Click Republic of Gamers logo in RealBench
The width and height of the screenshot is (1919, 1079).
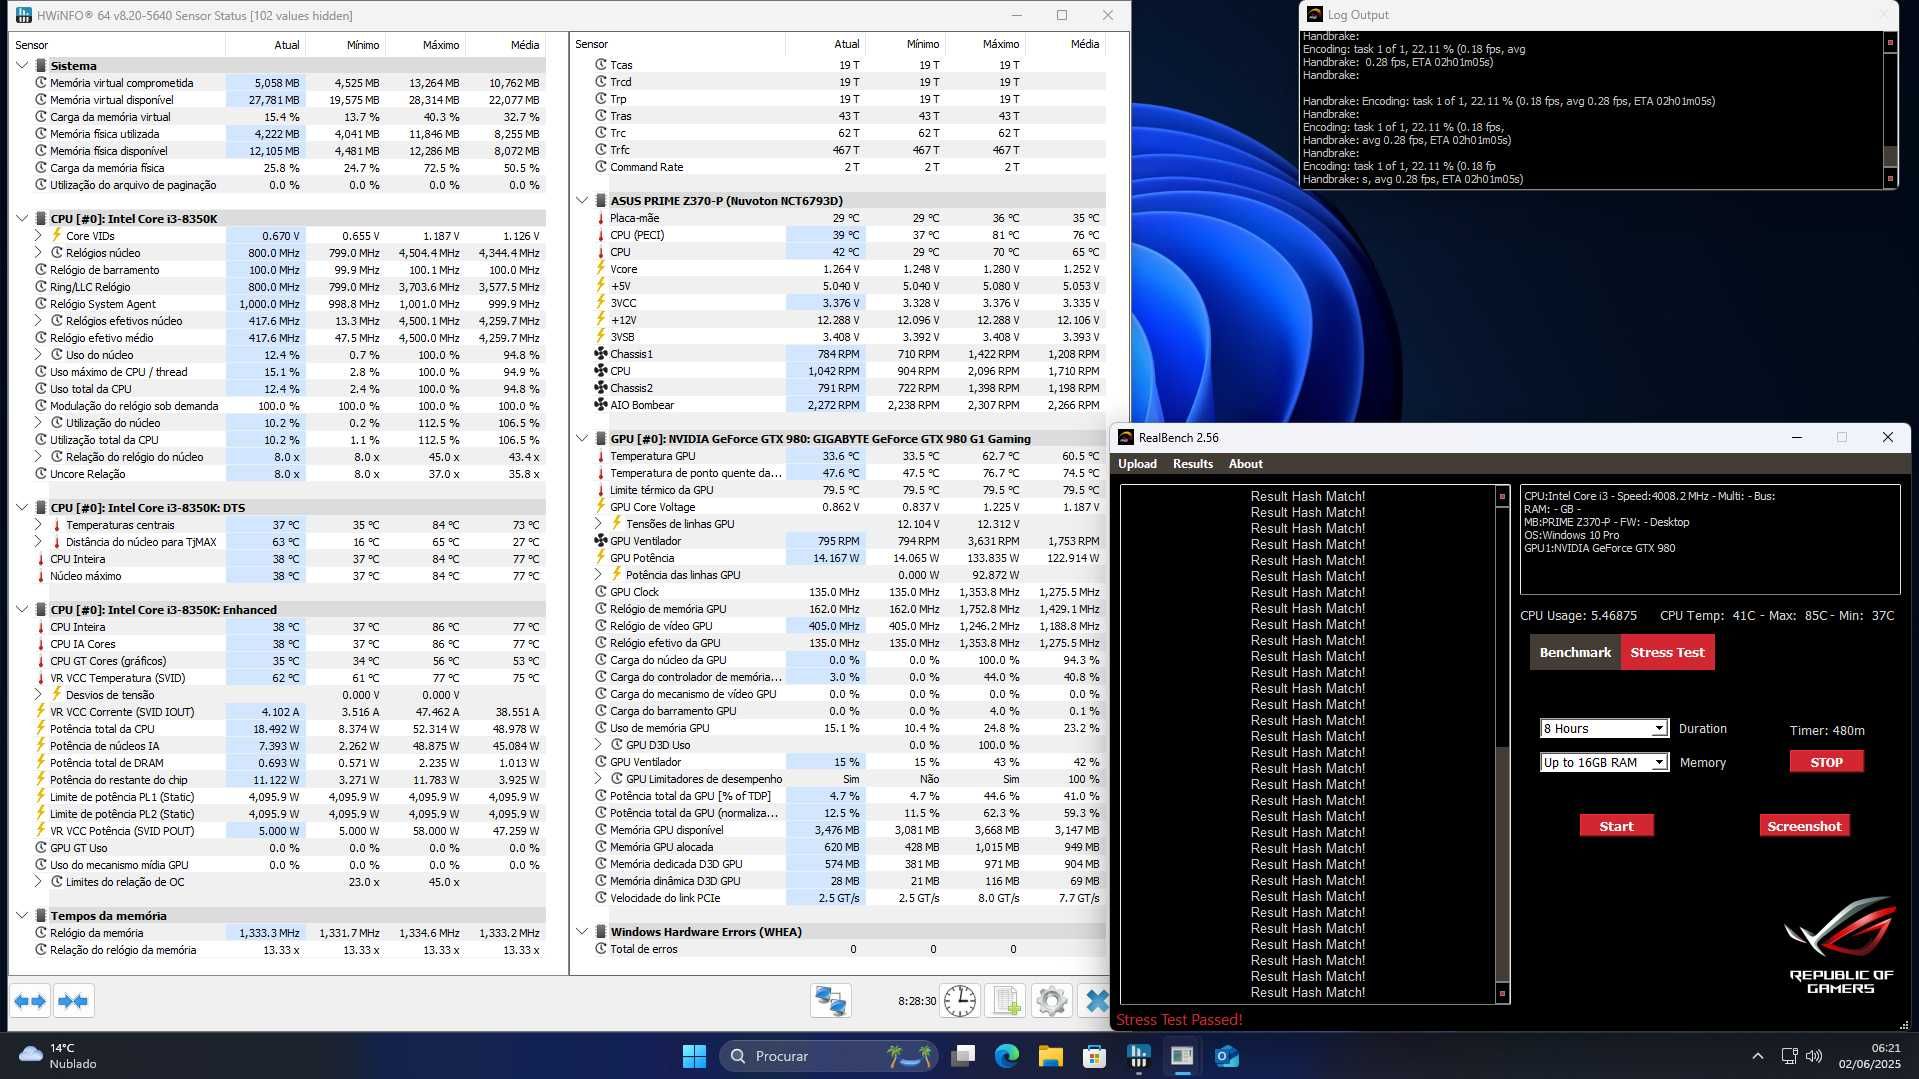[x=1841, y=944]
